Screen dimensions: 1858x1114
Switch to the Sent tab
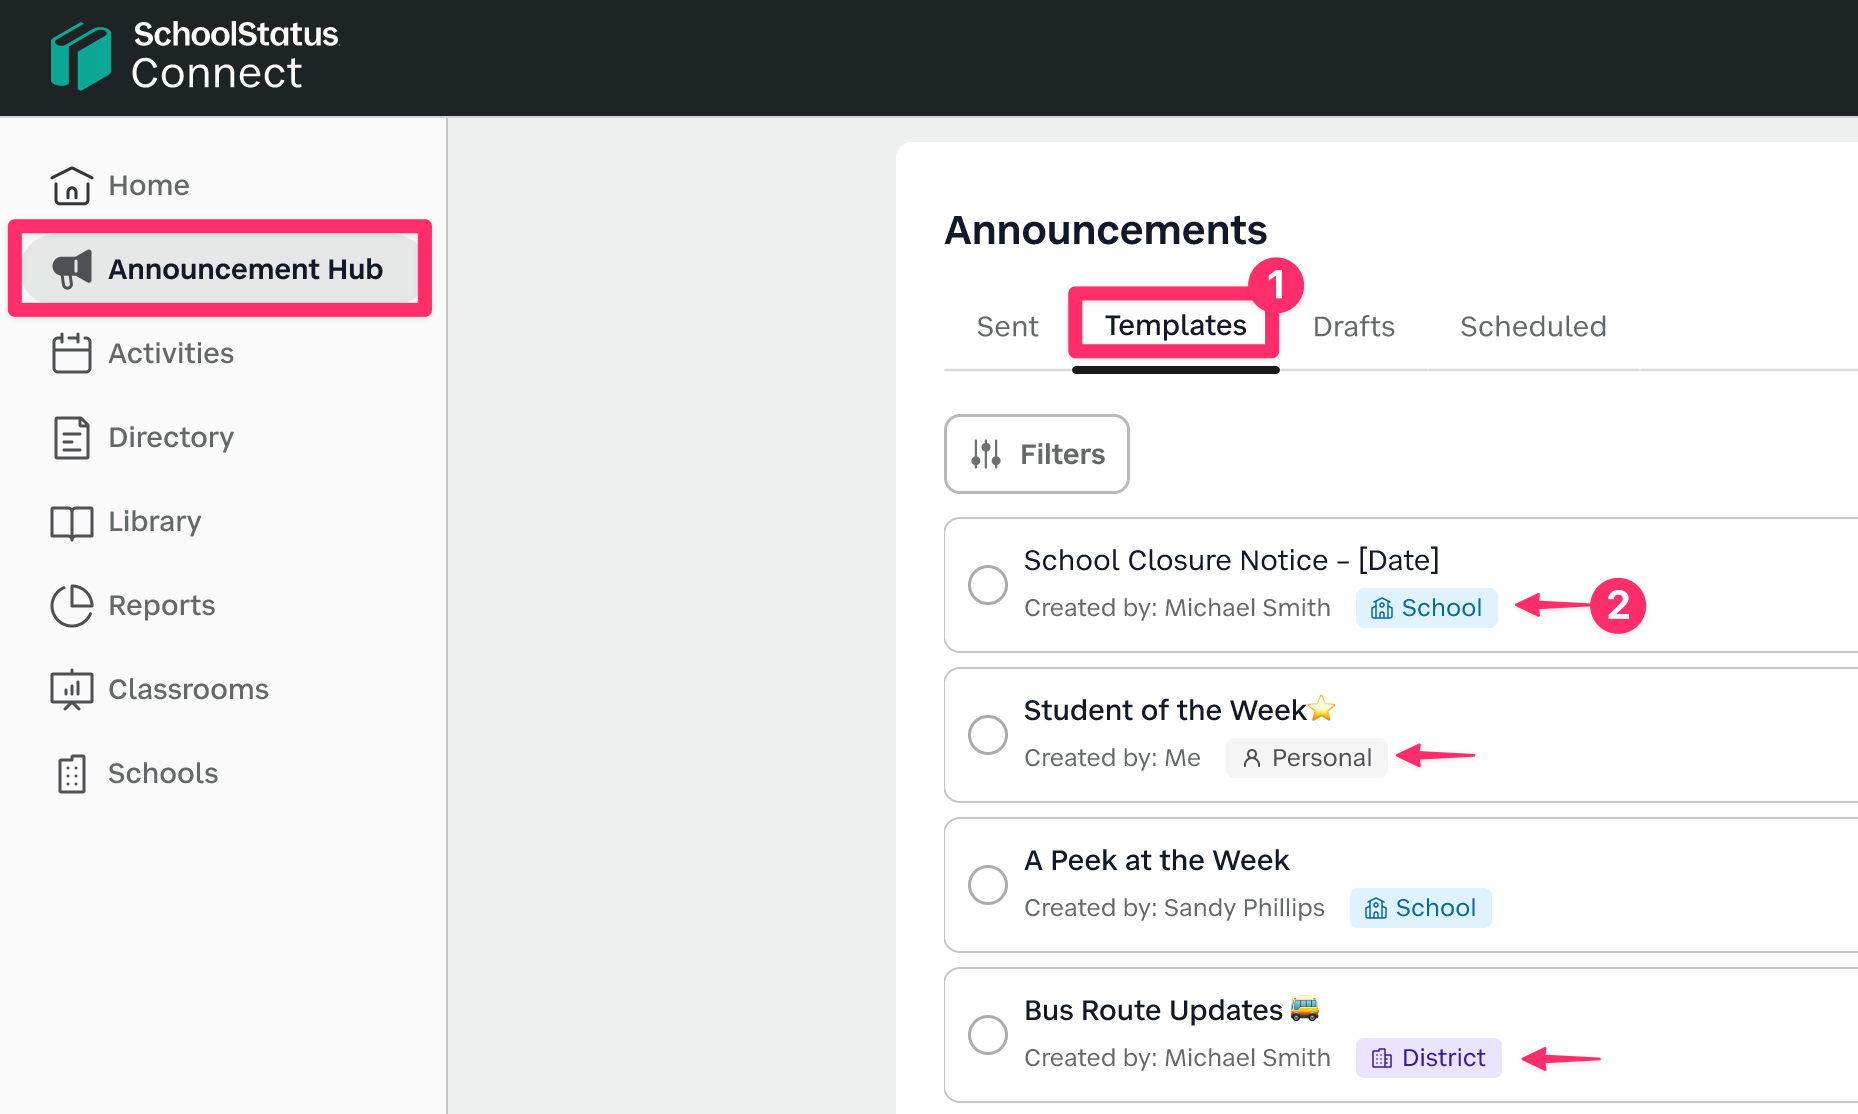coord(1007,326)
